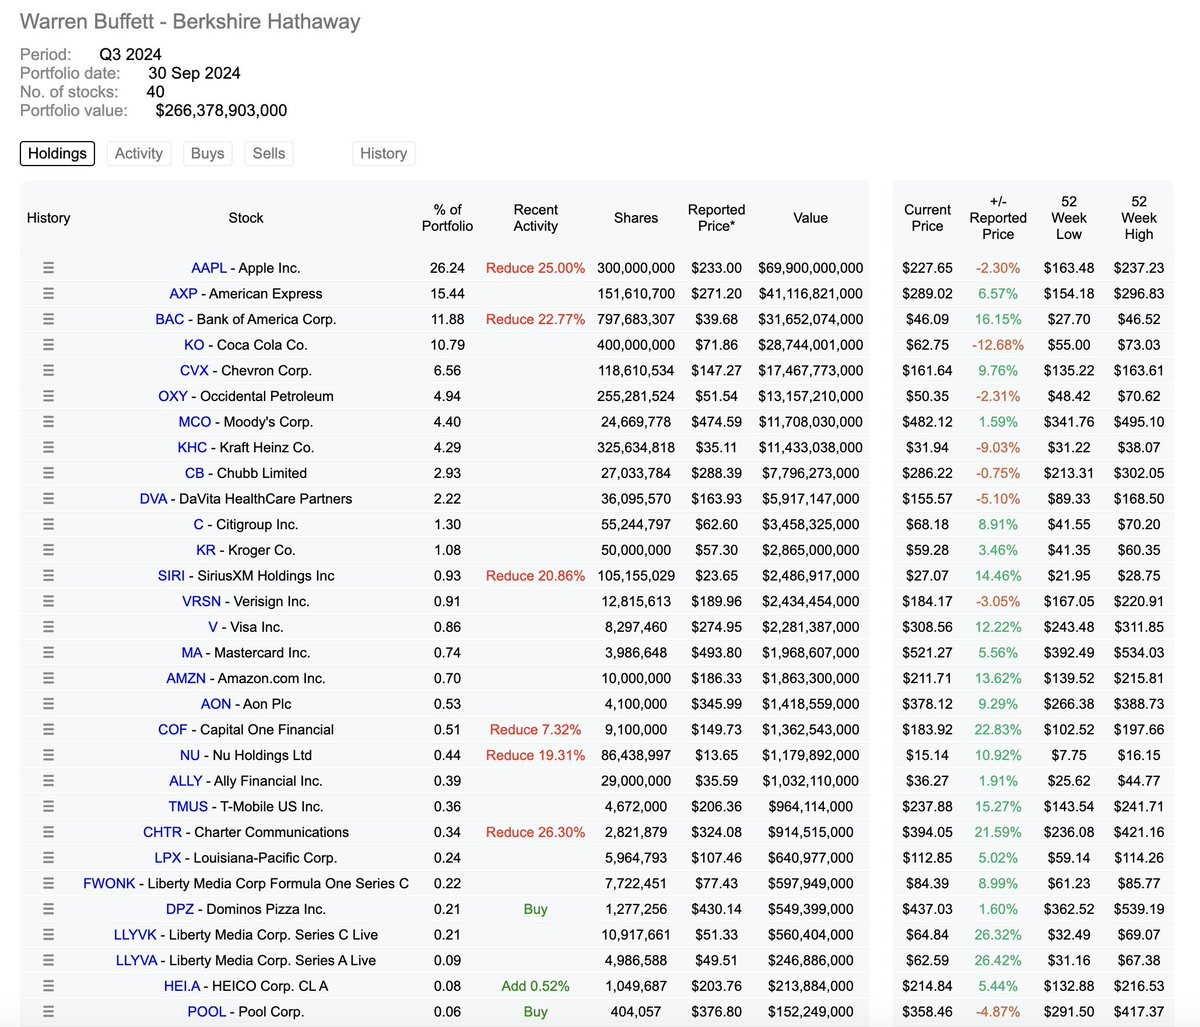The image size is (1200, 1027).
Task: Open history icon for BAC row
Action: 48,319
